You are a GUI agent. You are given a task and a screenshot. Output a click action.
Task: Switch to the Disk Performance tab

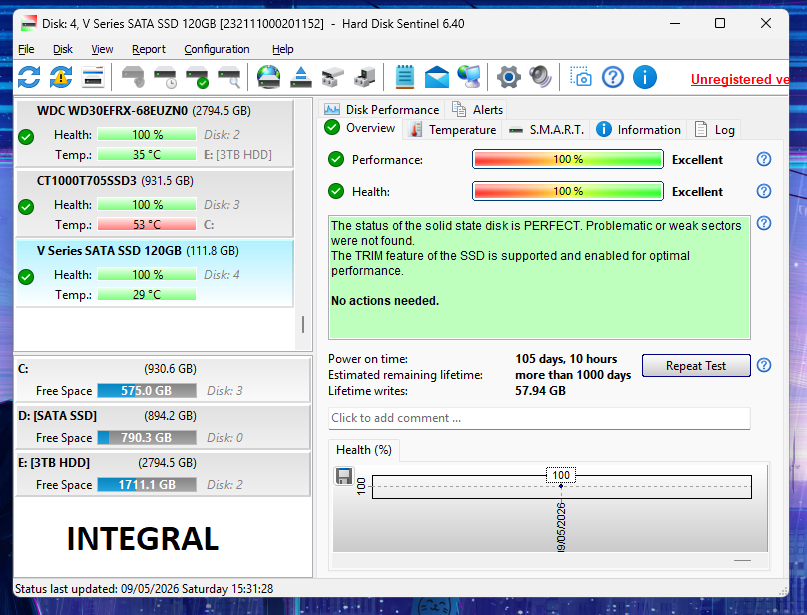click(381, 110)
